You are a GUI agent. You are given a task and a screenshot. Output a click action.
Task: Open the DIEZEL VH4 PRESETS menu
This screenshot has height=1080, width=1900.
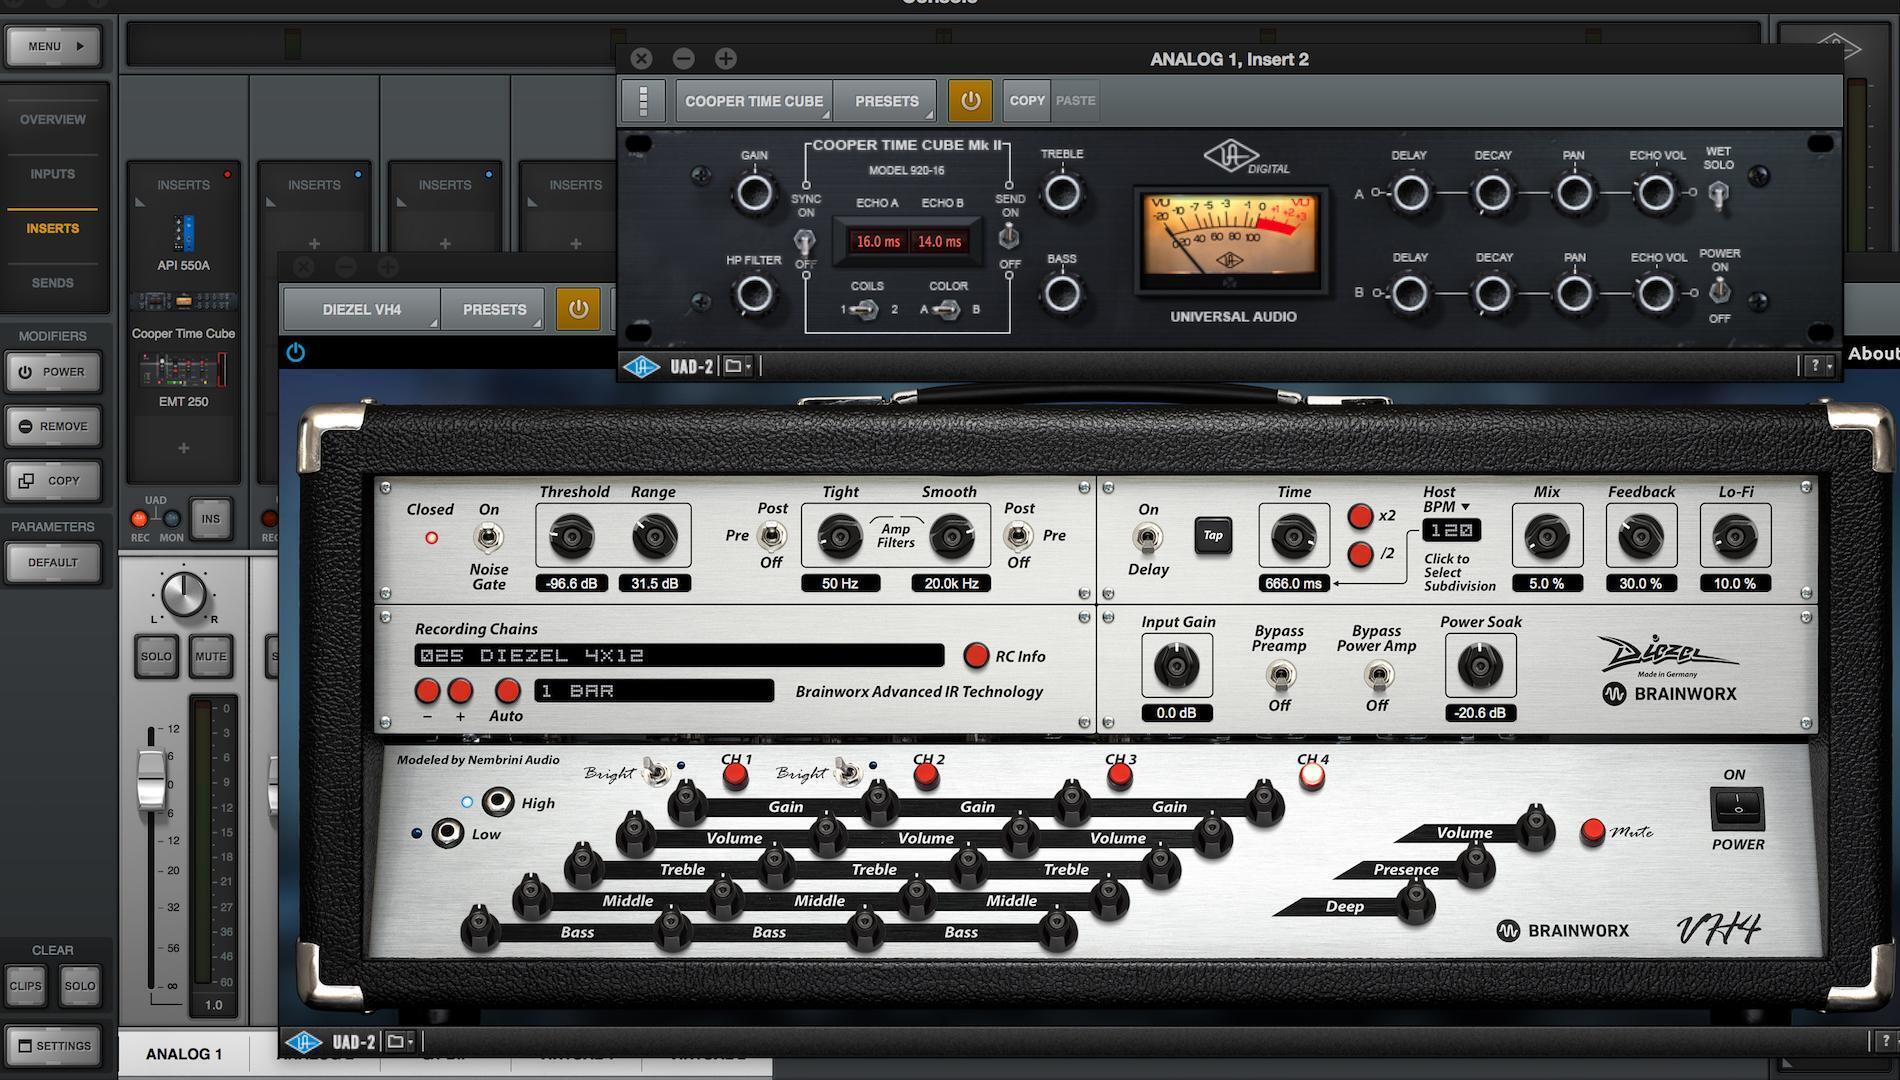coord(494,309)
